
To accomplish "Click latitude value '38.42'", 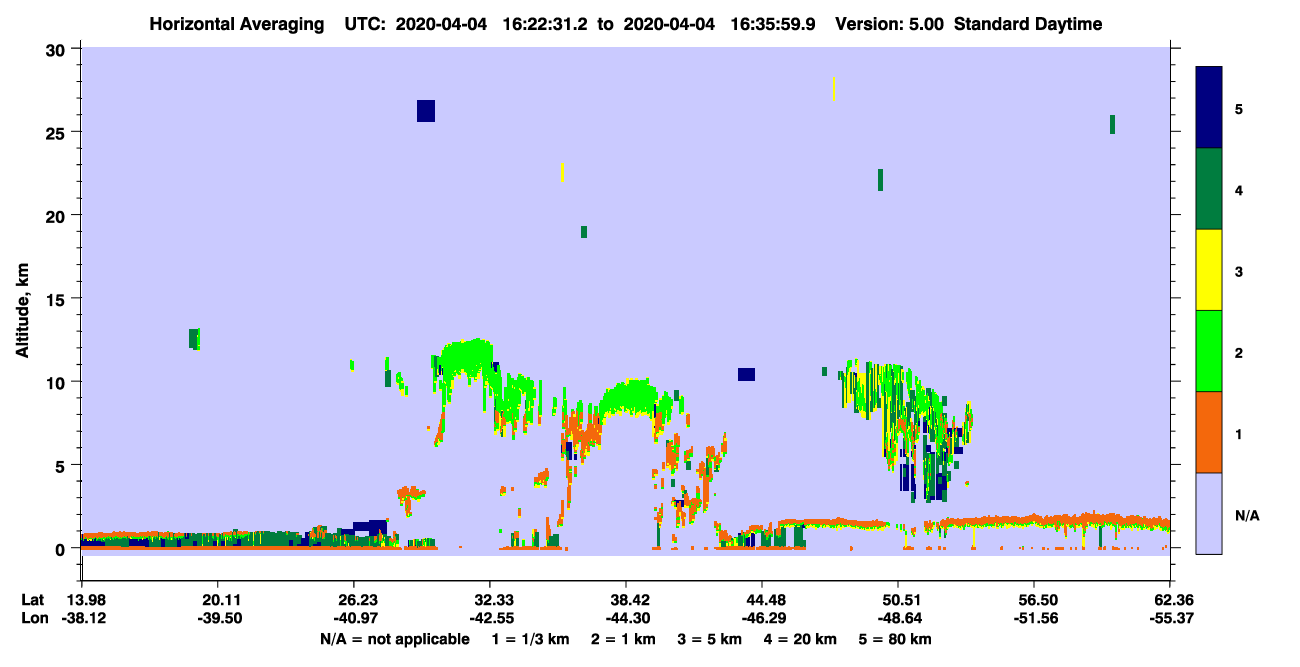I will (x=626, y=600).
